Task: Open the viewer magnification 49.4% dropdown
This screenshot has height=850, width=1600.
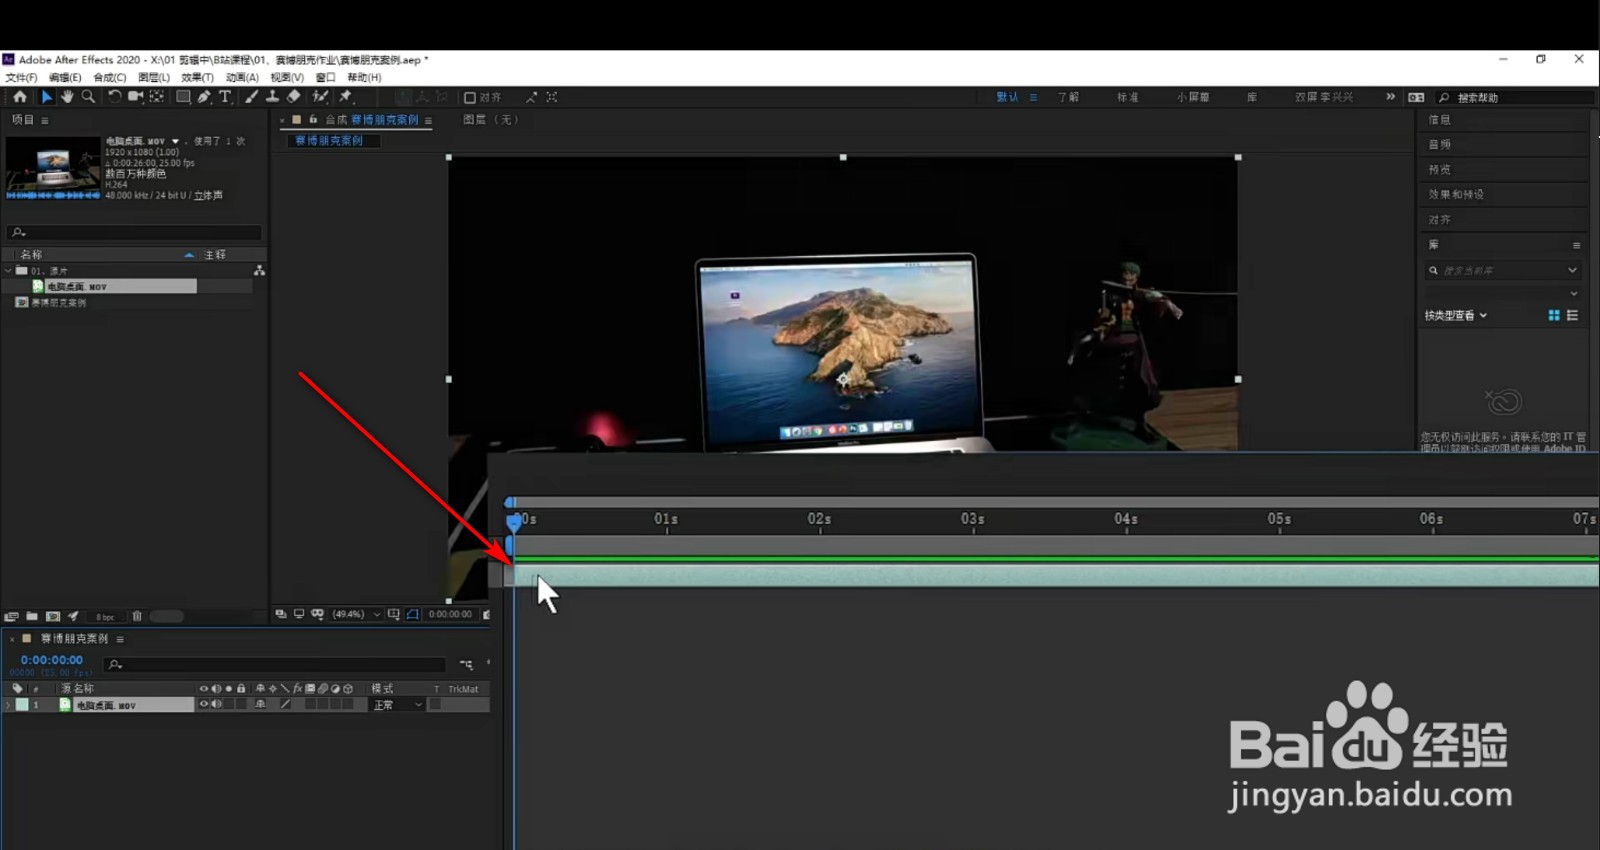Action: pyautogui.click(x=357, y=614)
